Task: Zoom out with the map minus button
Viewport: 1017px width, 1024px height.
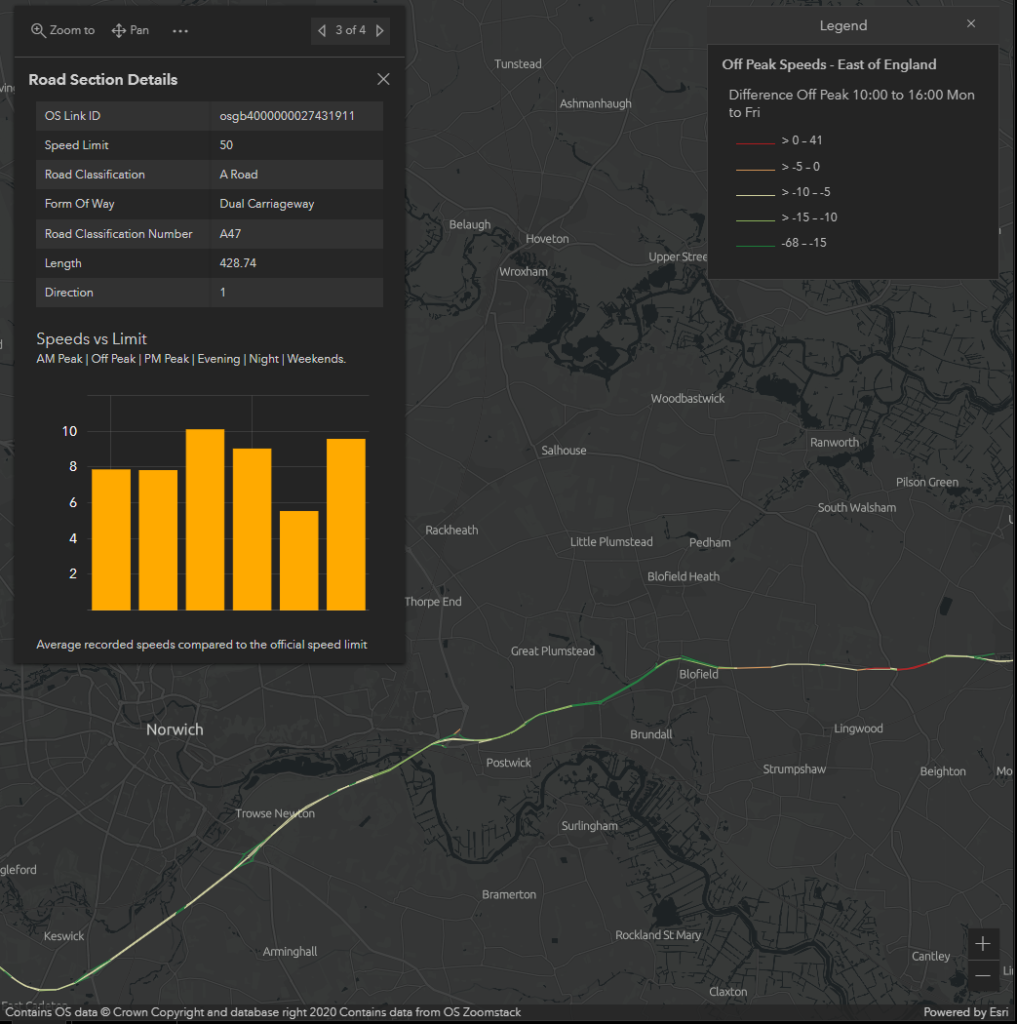Action: (983, 975)
